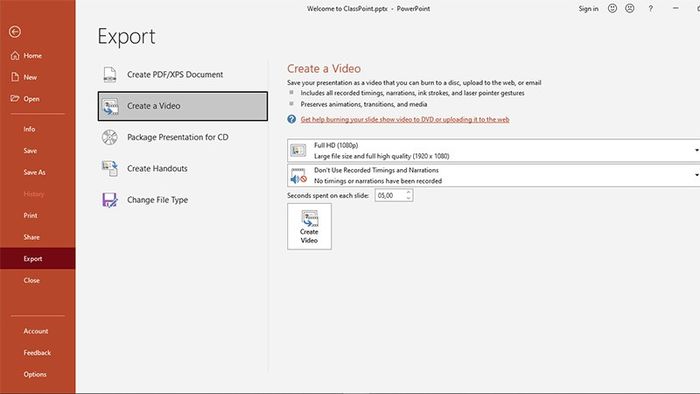Select the Export sidebar item
Image resolution: width=700 pixels, height=394 pixels.
click(38, 258)
